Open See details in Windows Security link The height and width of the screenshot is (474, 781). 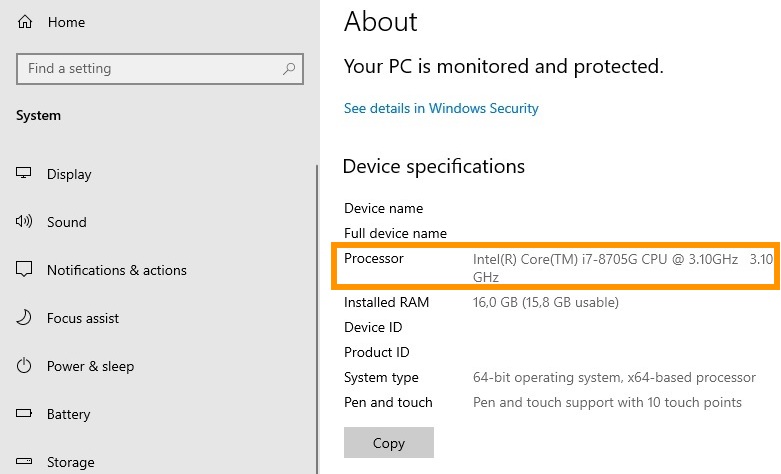tap(441, 108)
